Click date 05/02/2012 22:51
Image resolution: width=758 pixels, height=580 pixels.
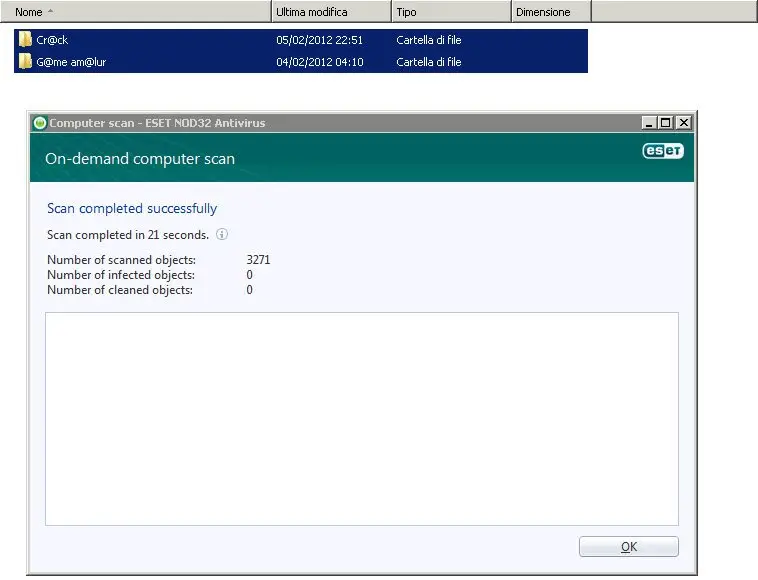320,40
